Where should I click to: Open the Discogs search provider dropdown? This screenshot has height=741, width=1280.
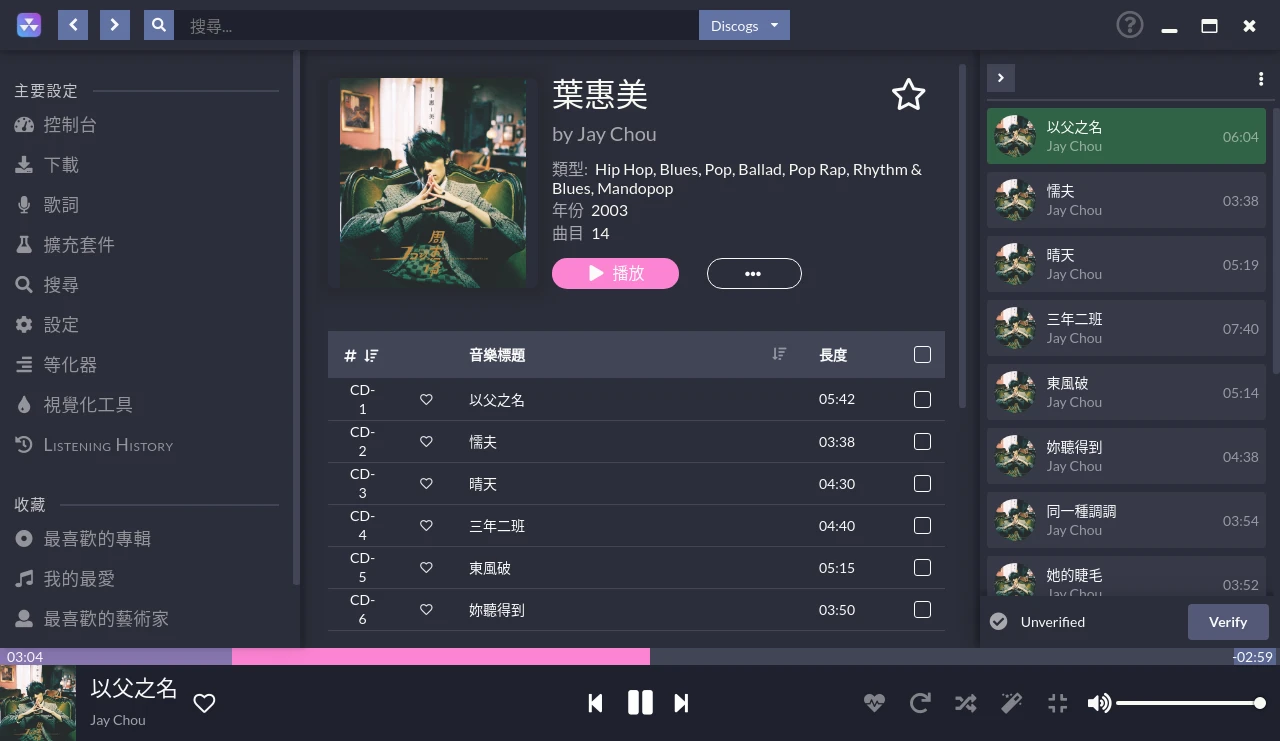coord(744,25)
